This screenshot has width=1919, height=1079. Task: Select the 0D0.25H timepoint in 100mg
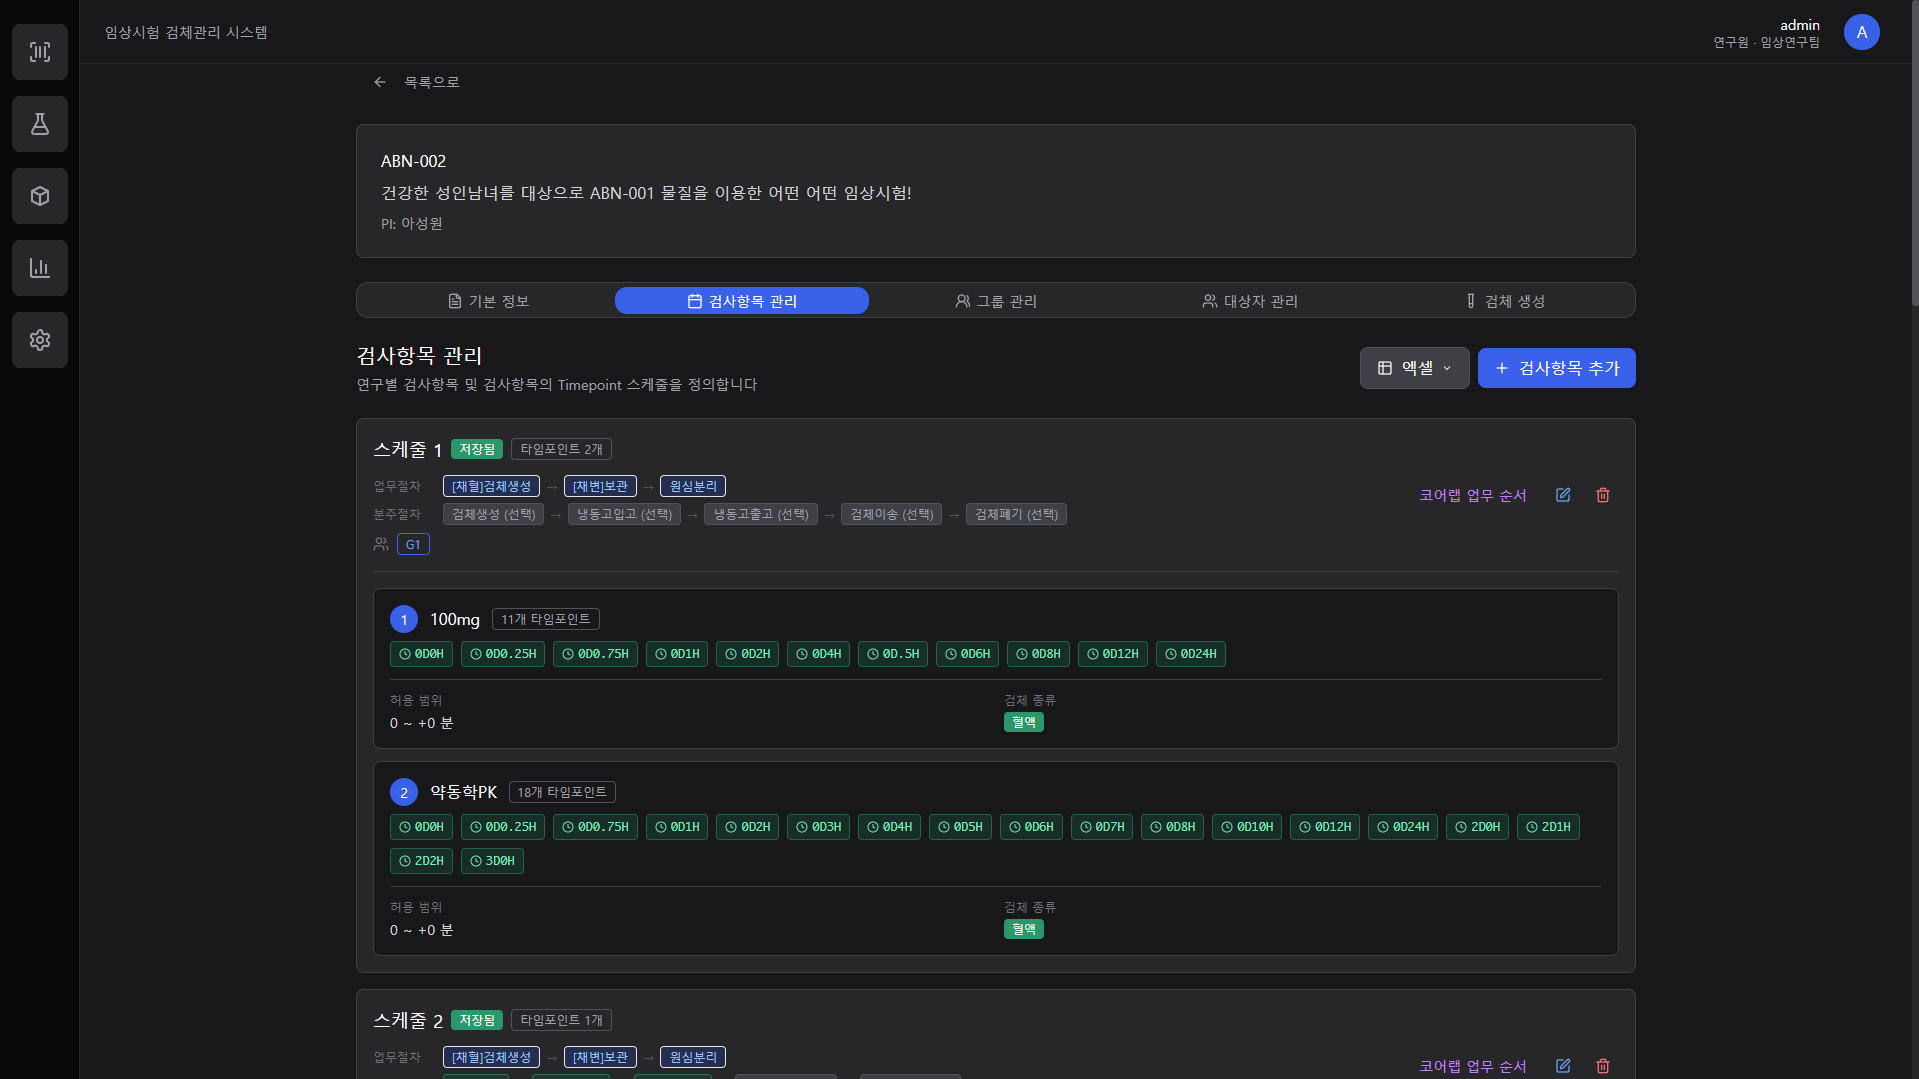click(503, 654)
